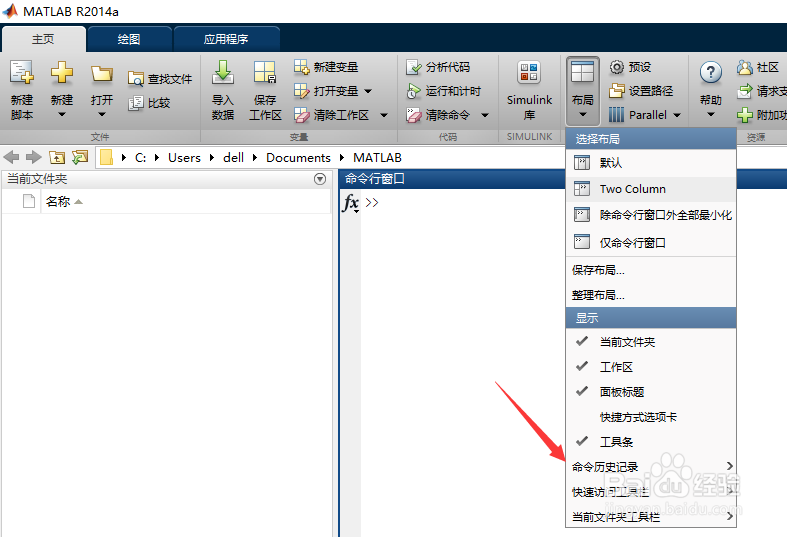Viewport: 787px width, 537px height.
Task: Click the Parallel icon
Action: point(617,115)
